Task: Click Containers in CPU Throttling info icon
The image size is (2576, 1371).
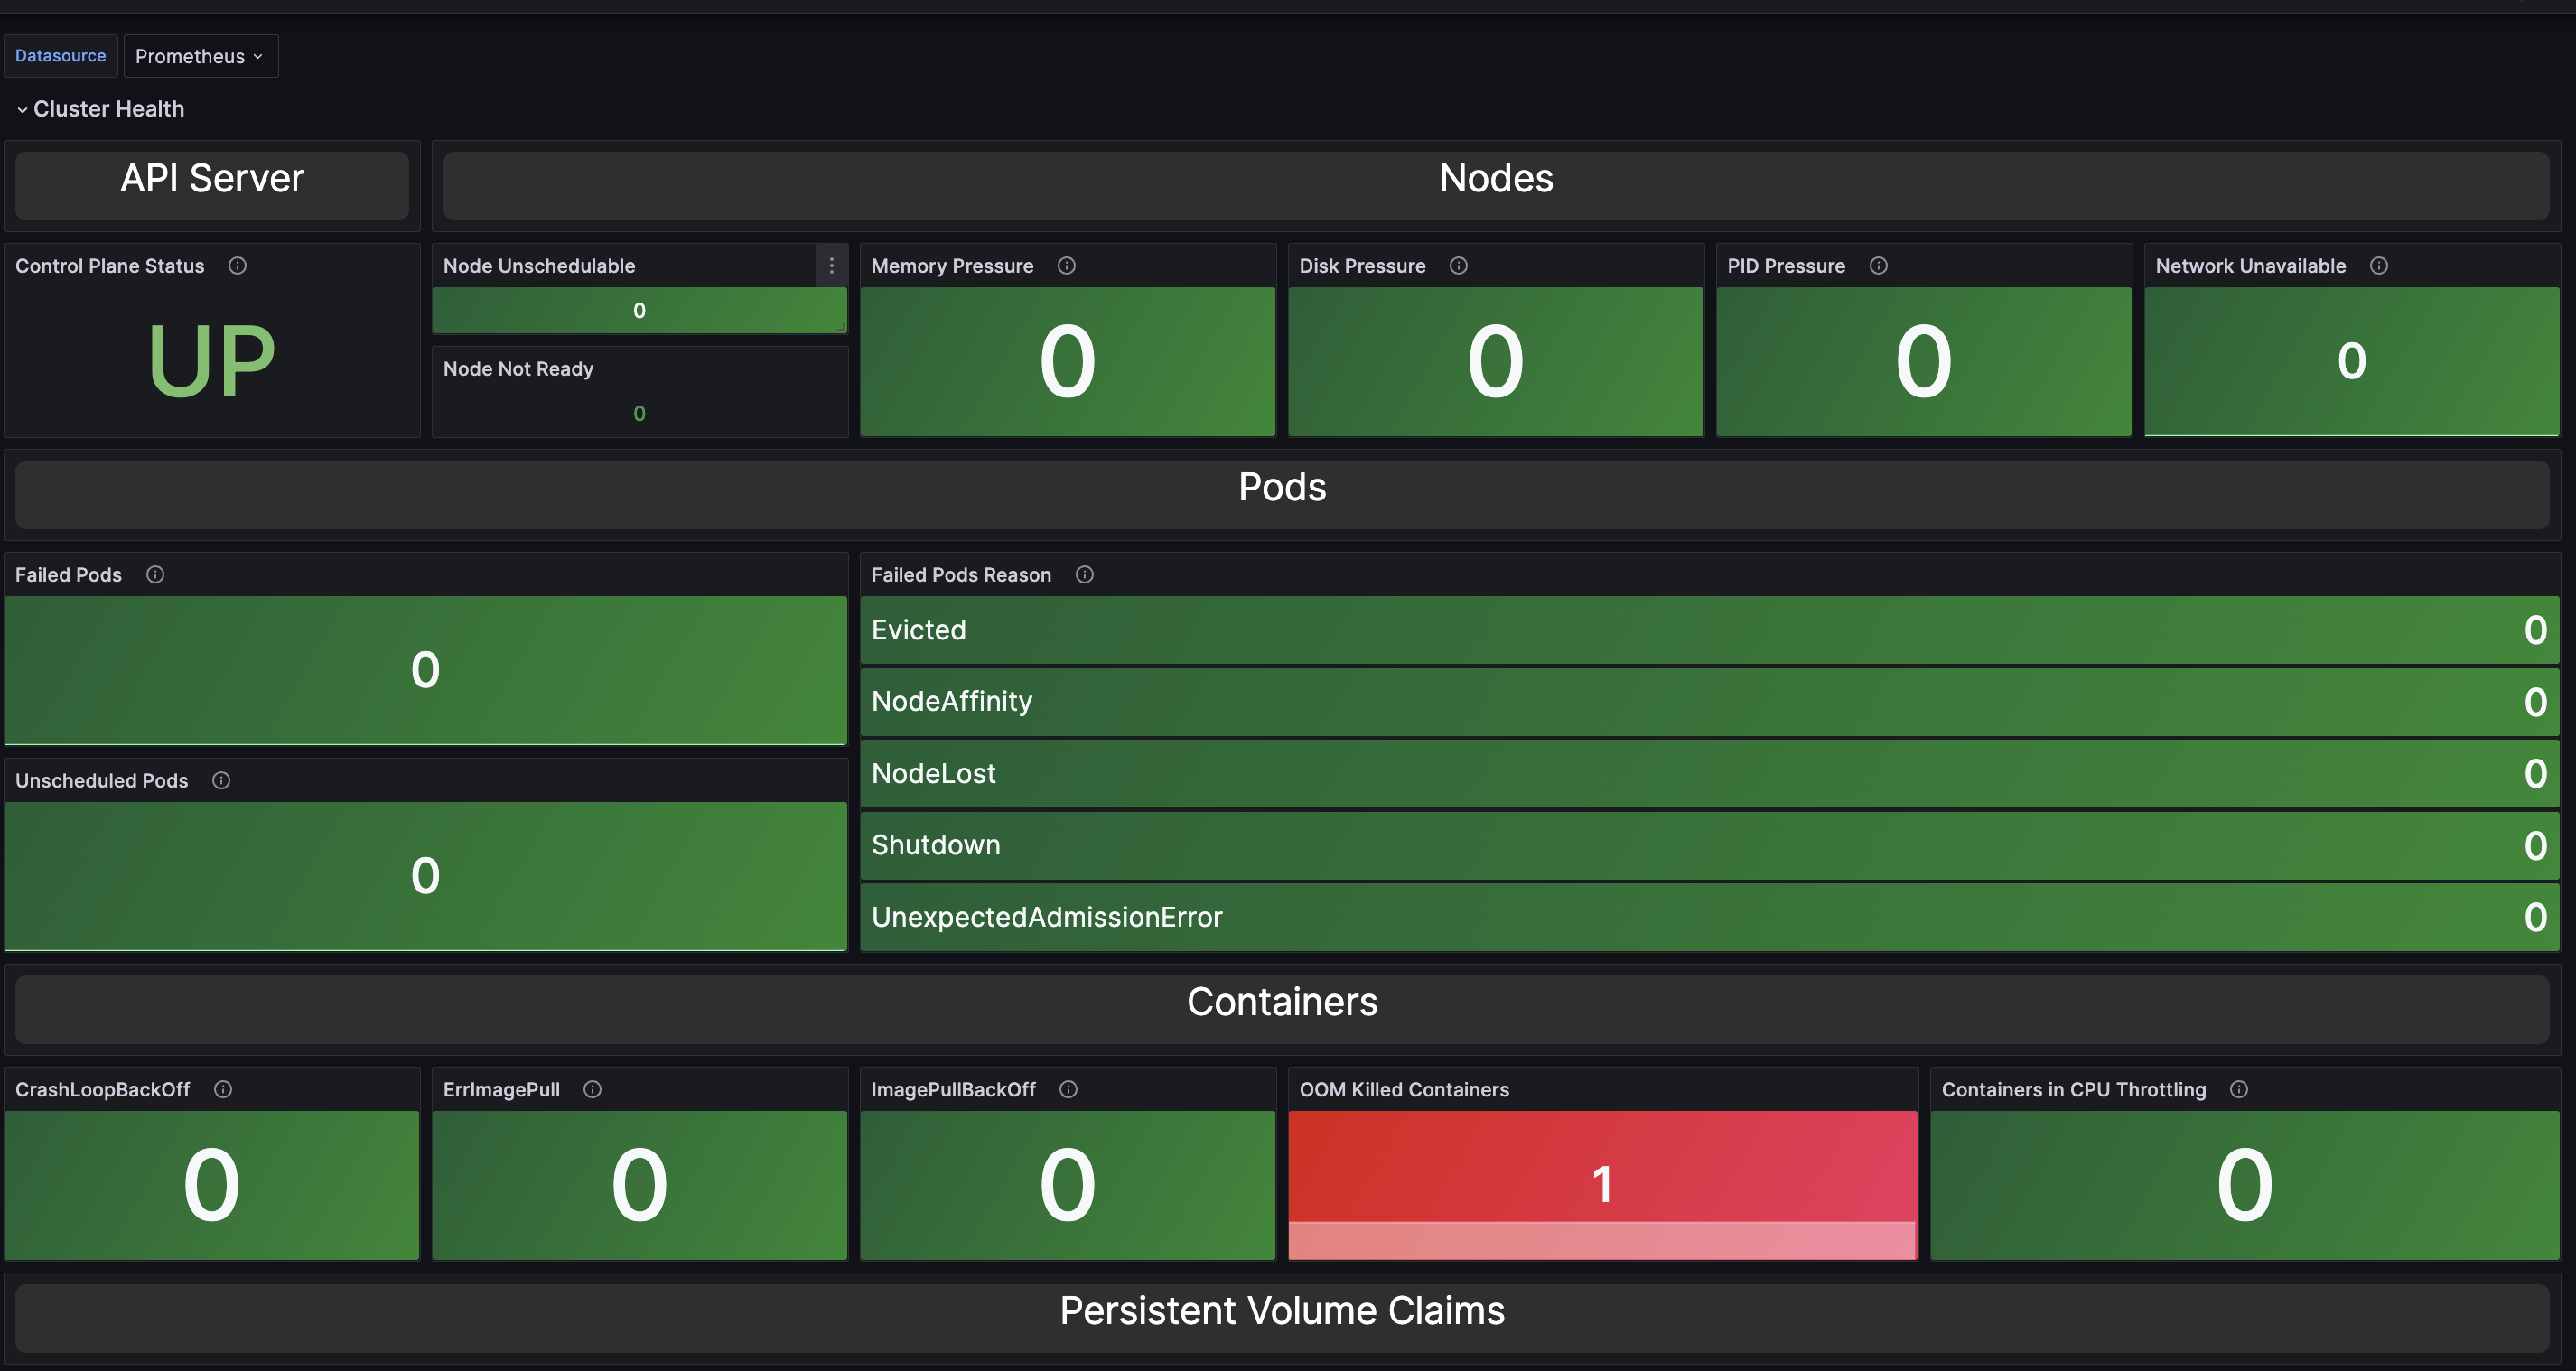Action: 2239,1090
